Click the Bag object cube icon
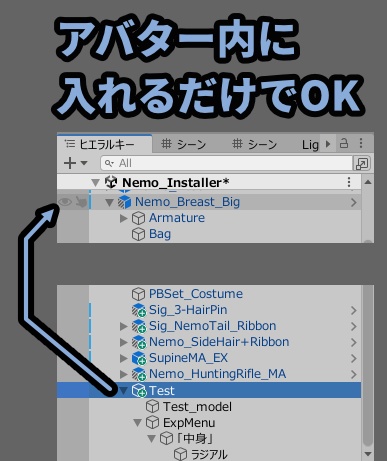The image size is (387, 461). [138, 234]
